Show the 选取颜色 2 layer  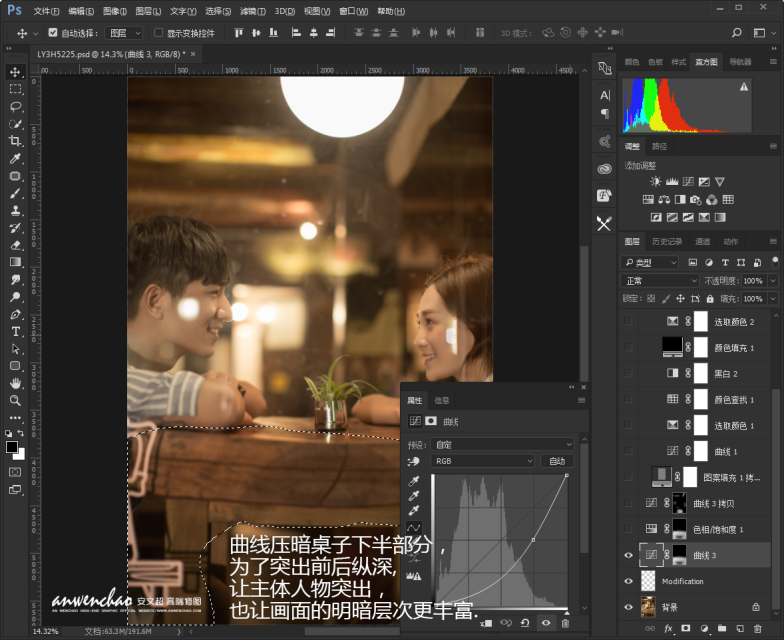(628, 322)
